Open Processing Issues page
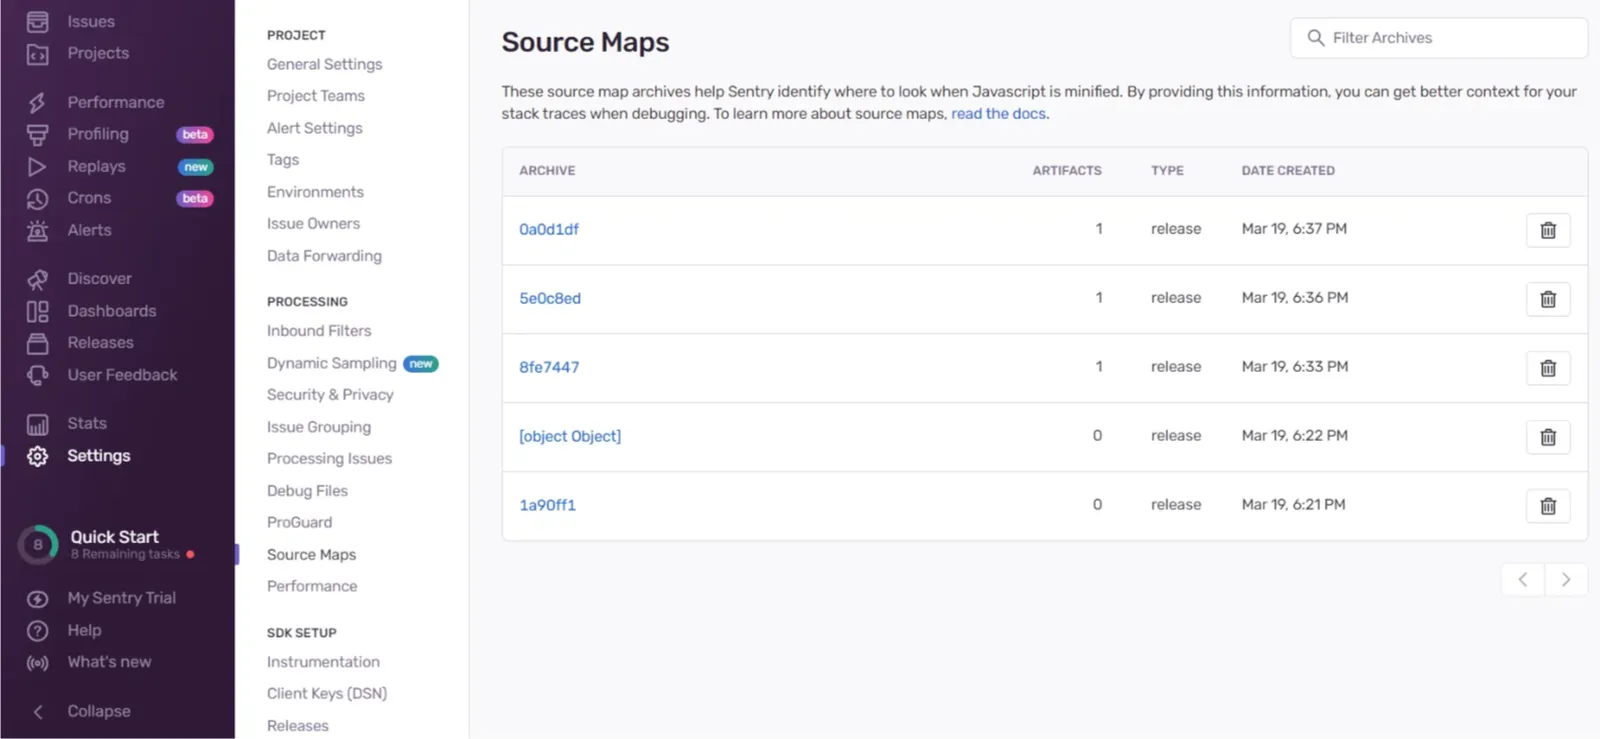1600x739 pixels. coord(329,459)
